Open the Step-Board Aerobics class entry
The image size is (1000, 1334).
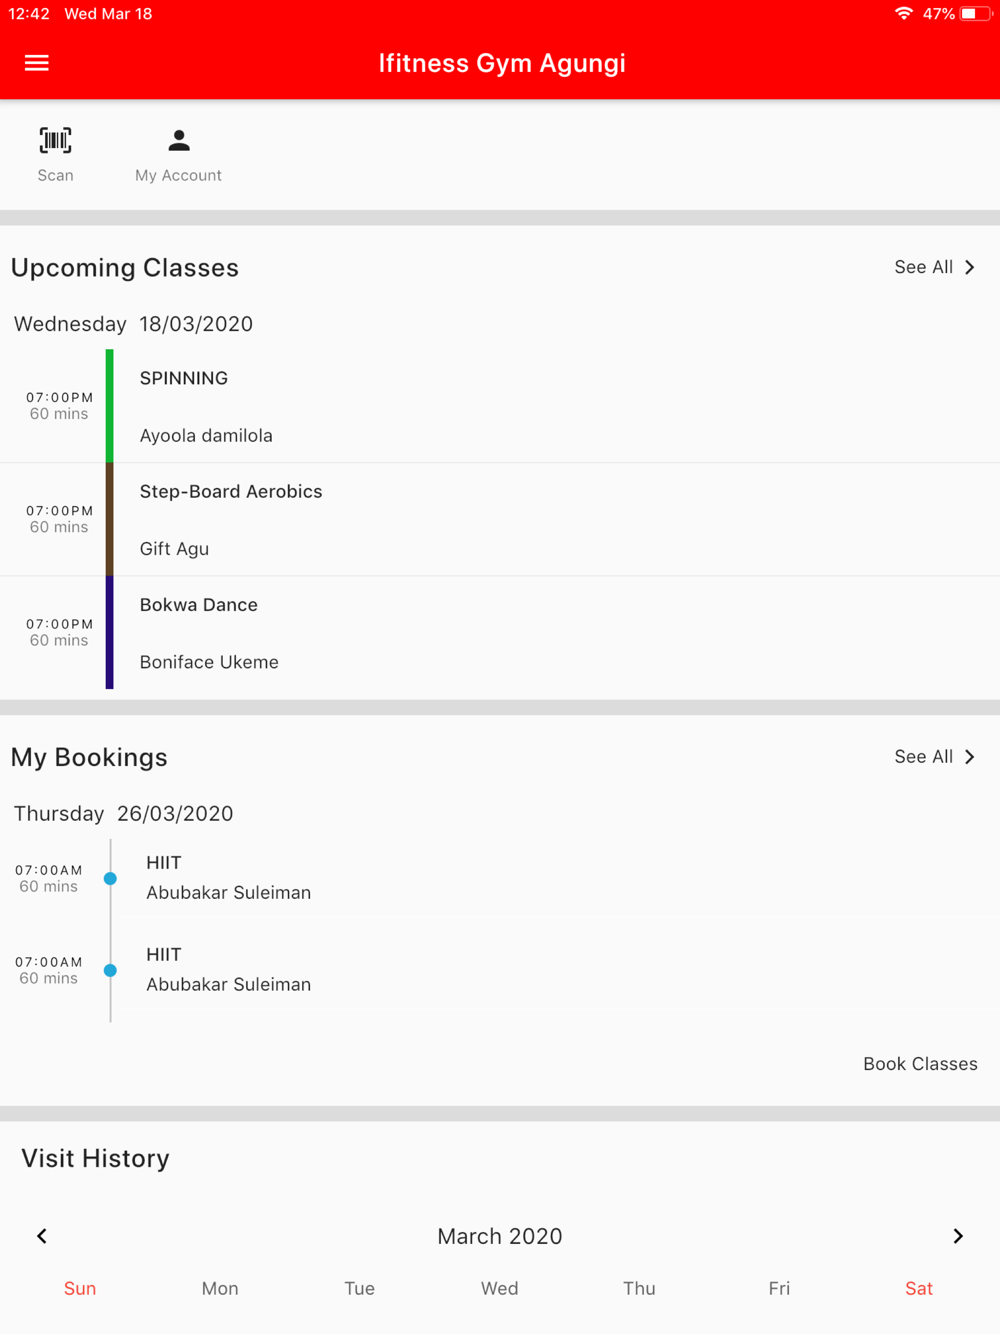pos(500,519)
